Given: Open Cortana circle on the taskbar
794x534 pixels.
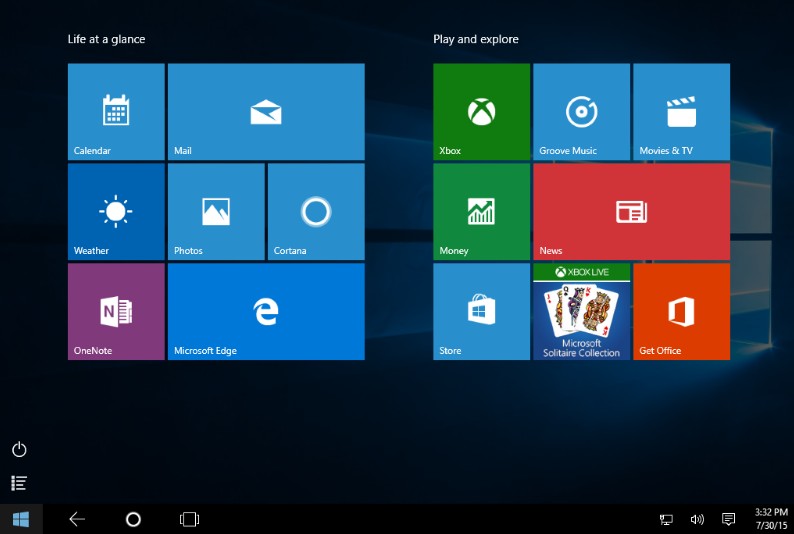Looking at the screenshot, I should point(133,519).
